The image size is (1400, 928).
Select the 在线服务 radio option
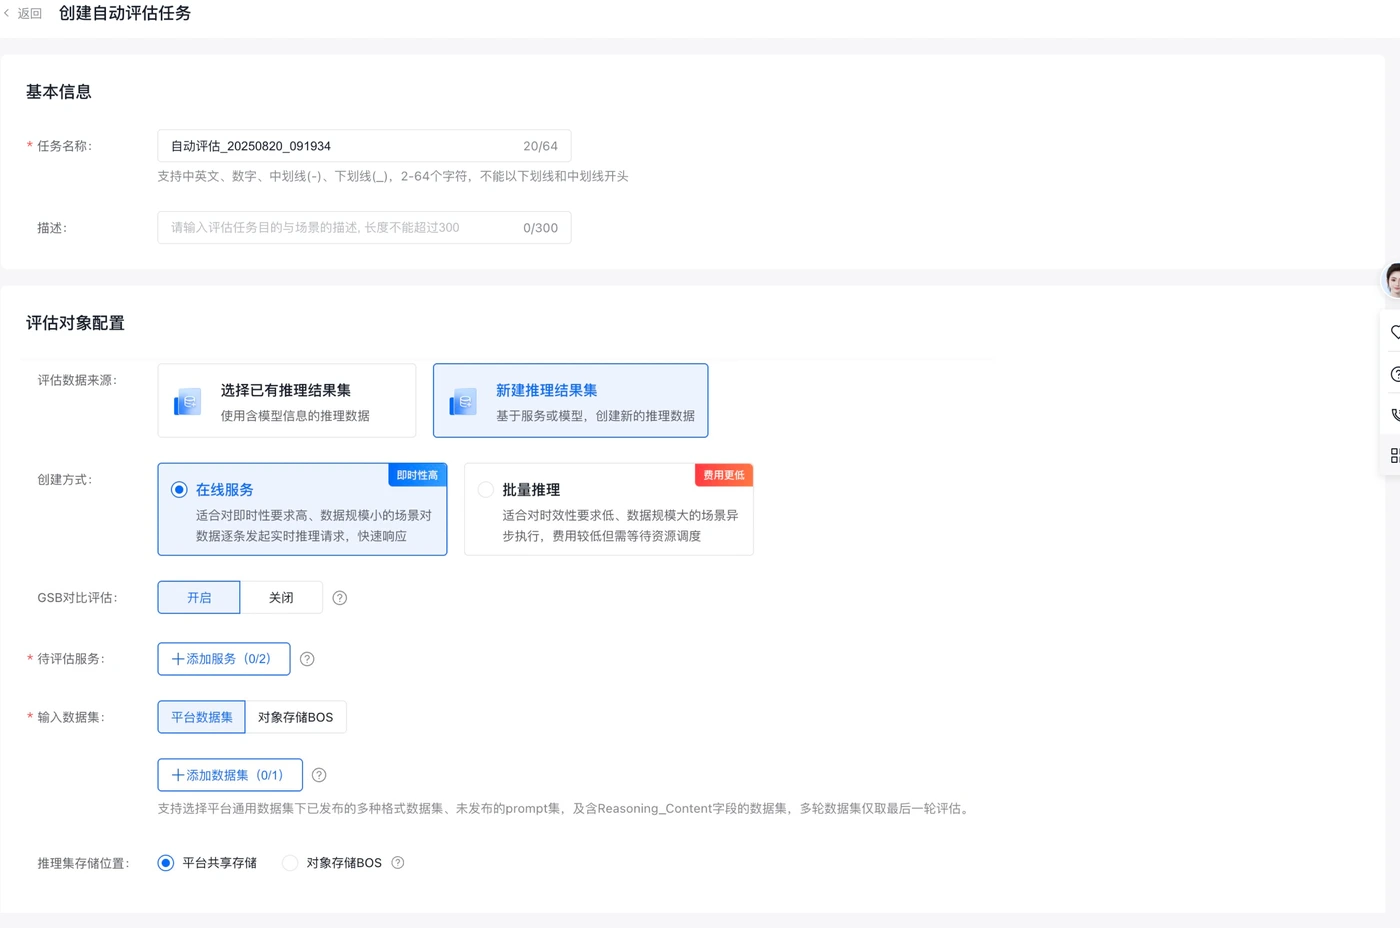coord(179,489)
